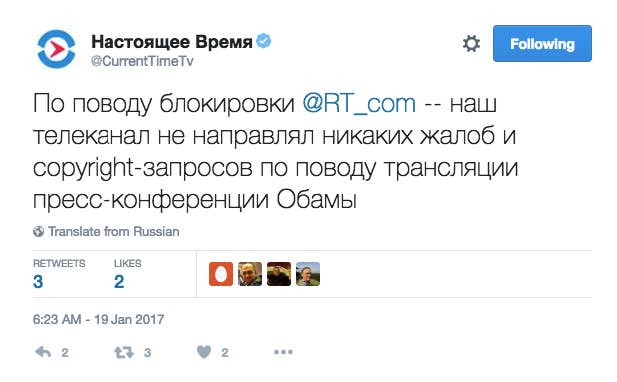Image resolution: width=617 pixels, height=382 pixels.
Task: Open the orange egg avatar user
Action: (x=221, y=274)
